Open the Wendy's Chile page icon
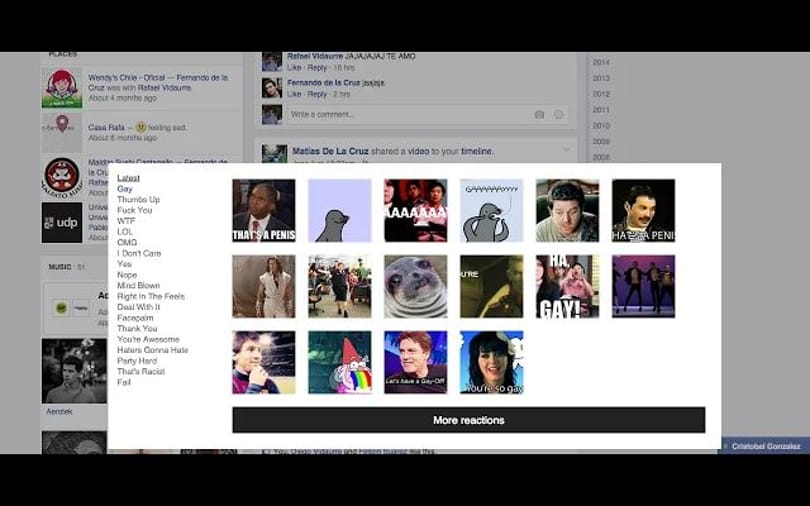The image size is (810, 506). [62, 88]
